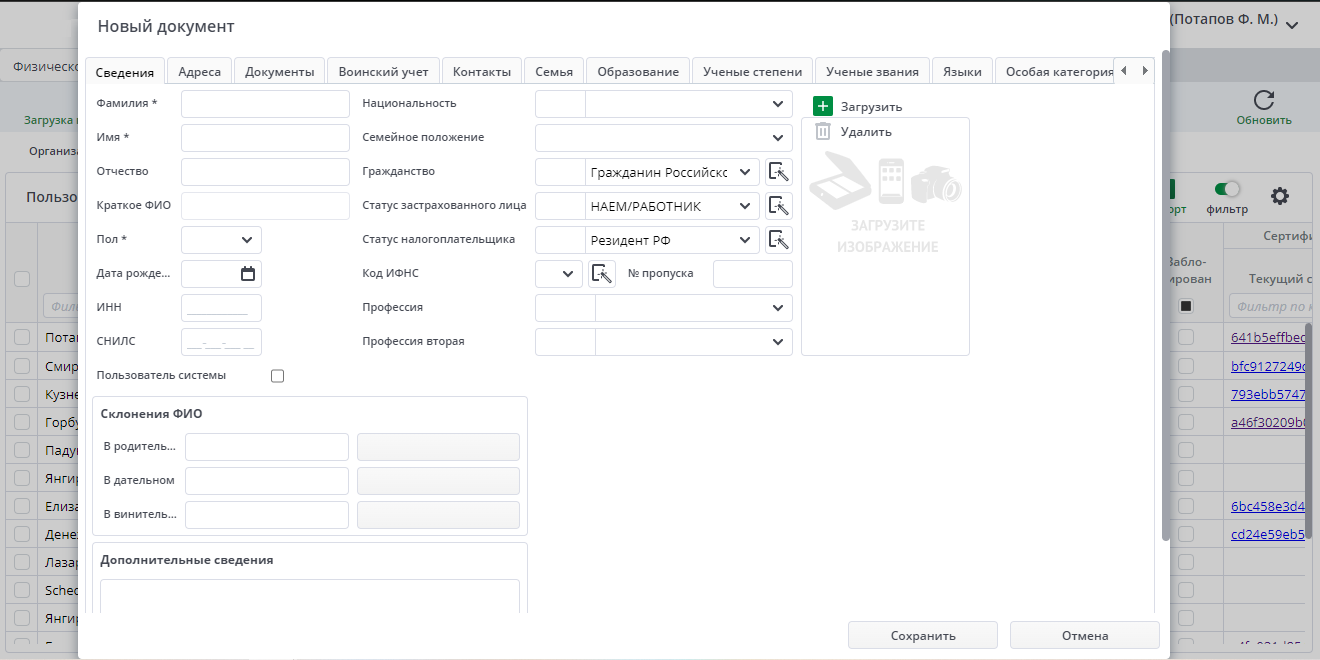This screenshot has width=1320, height=660.
Task: Expand the Пол dropdown
Action: pos(246,240)
